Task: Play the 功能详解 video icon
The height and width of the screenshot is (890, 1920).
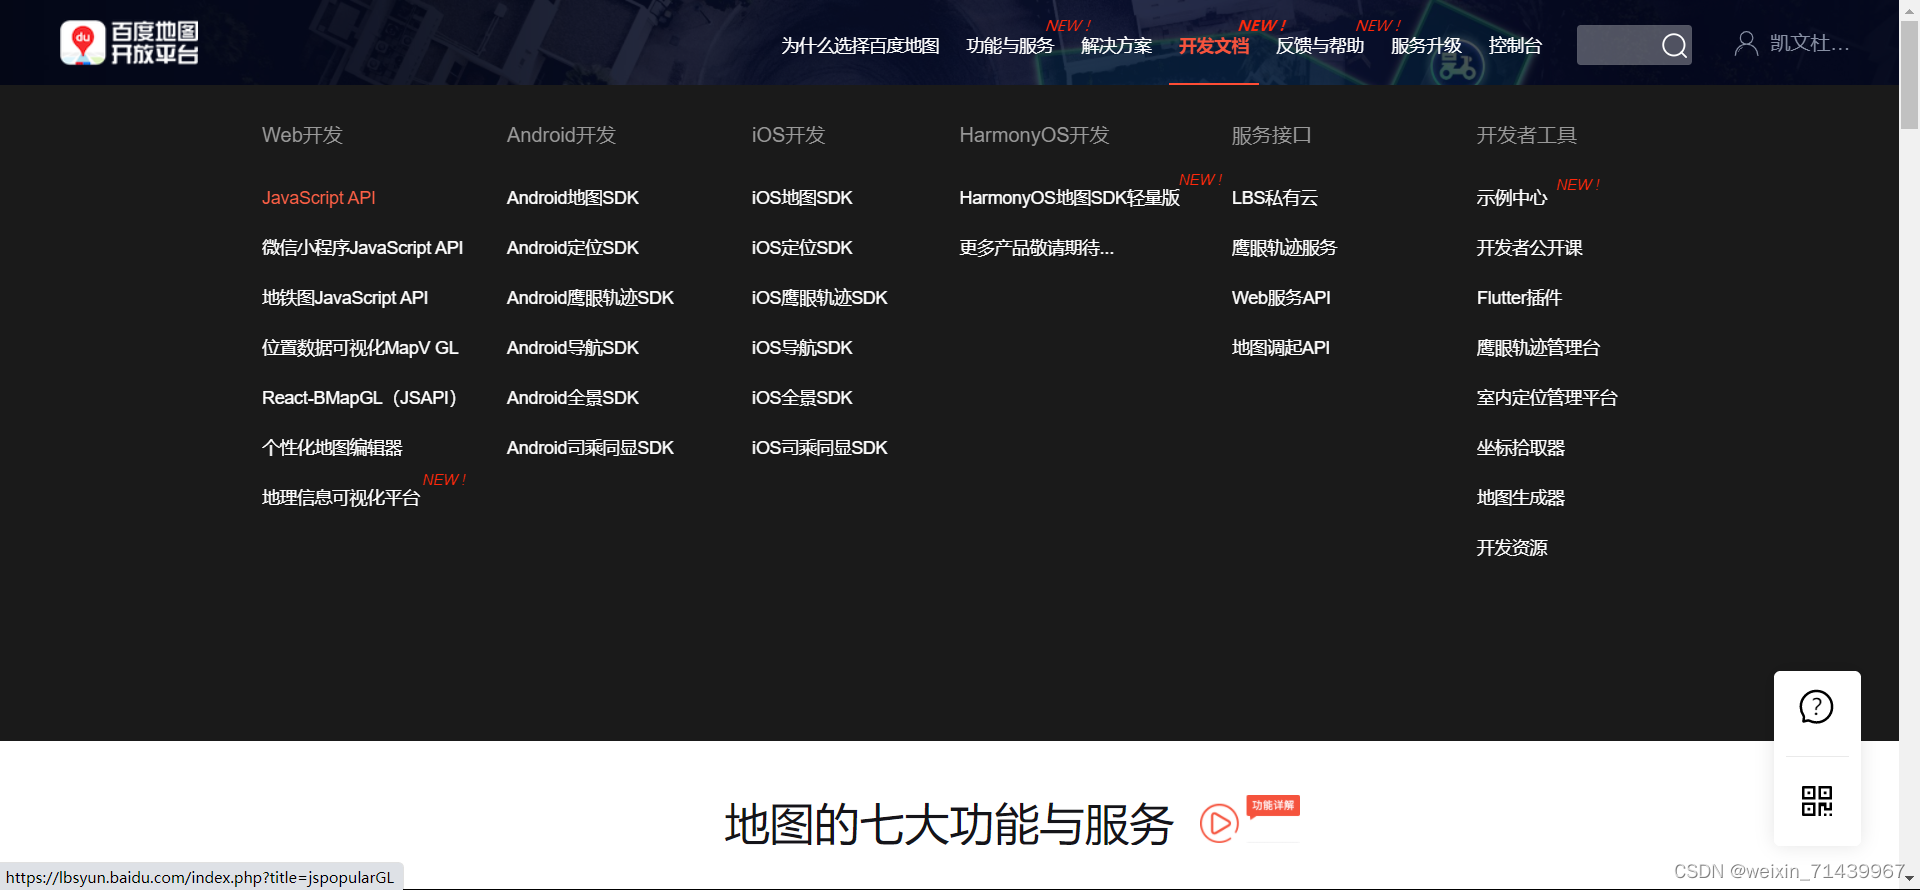Action: [1219, 823]
